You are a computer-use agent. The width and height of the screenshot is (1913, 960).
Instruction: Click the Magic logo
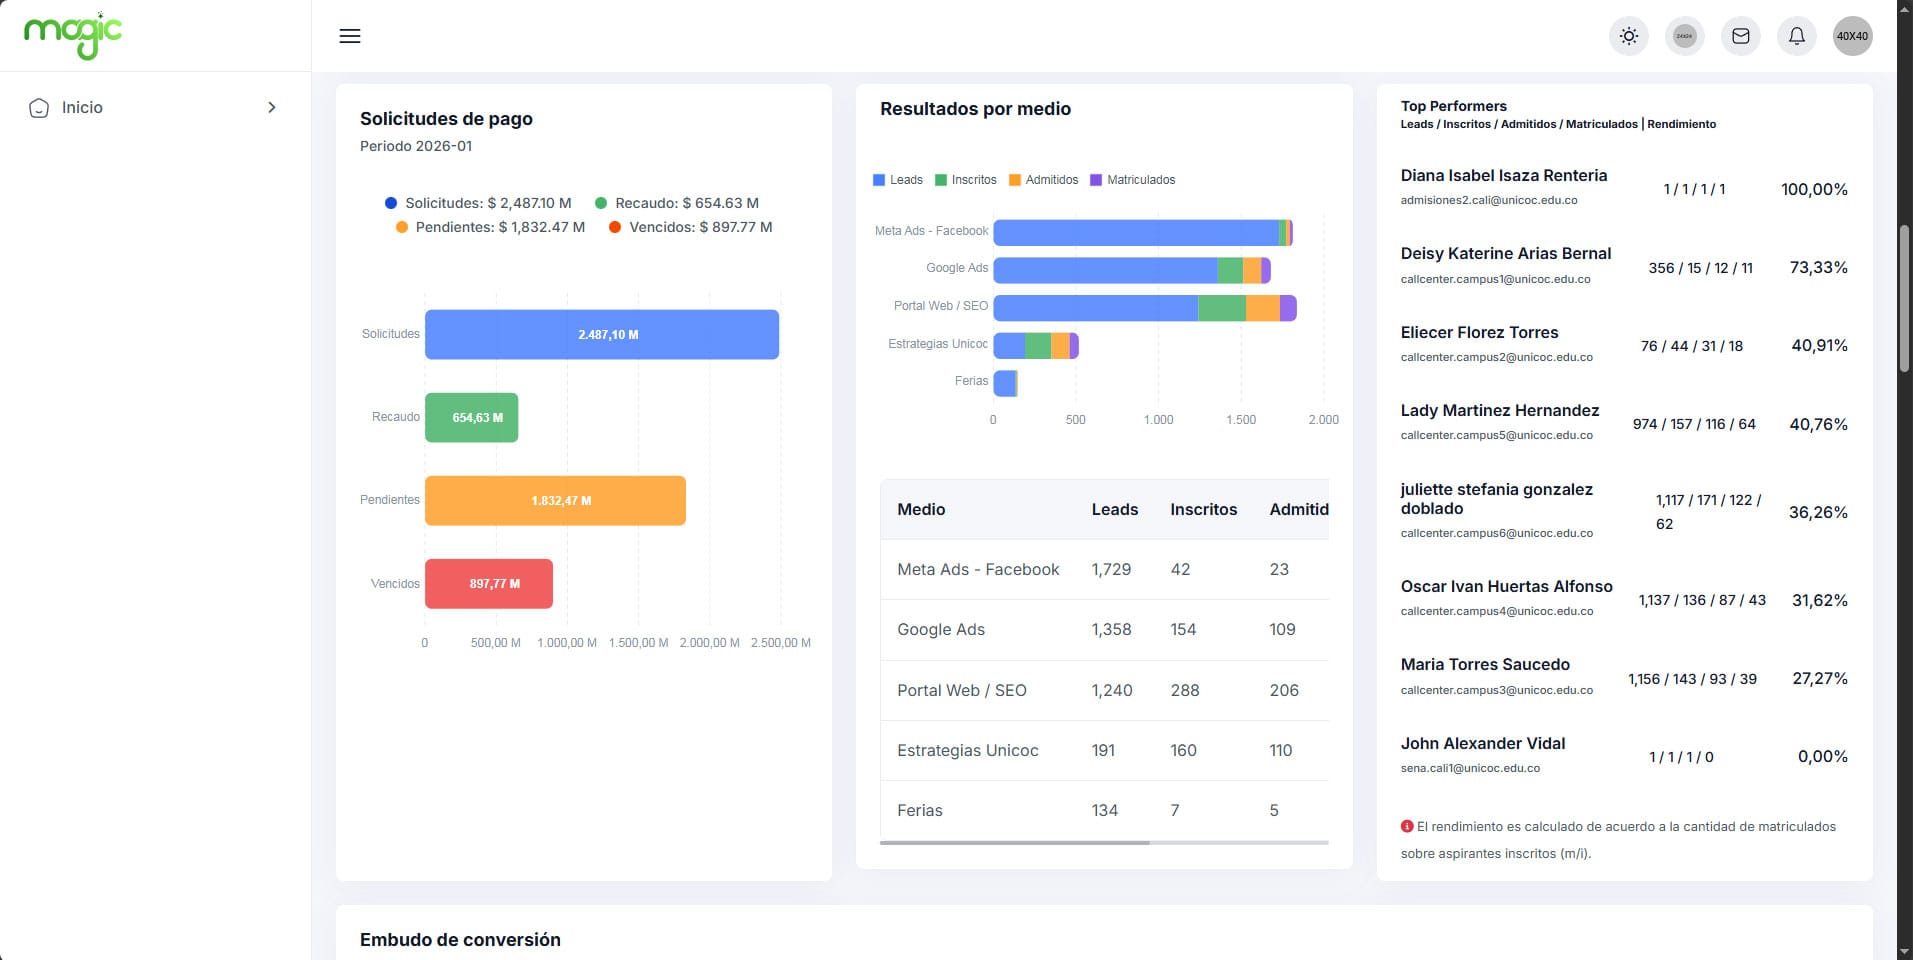[x=73, y=36]
